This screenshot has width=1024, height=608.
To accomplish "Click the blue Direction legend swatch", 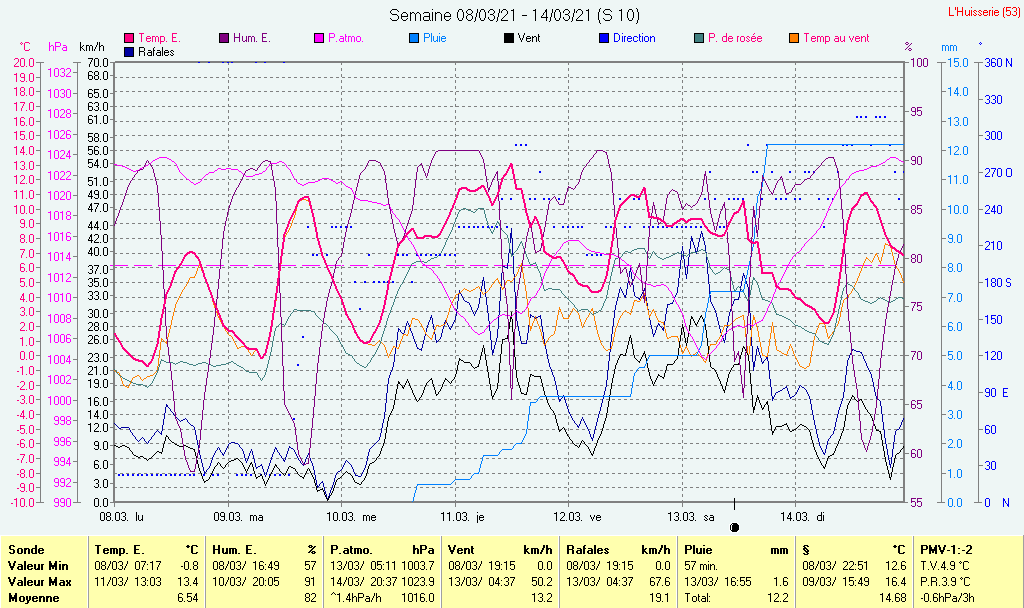I will pyautogui.click(x=604, y=39).
